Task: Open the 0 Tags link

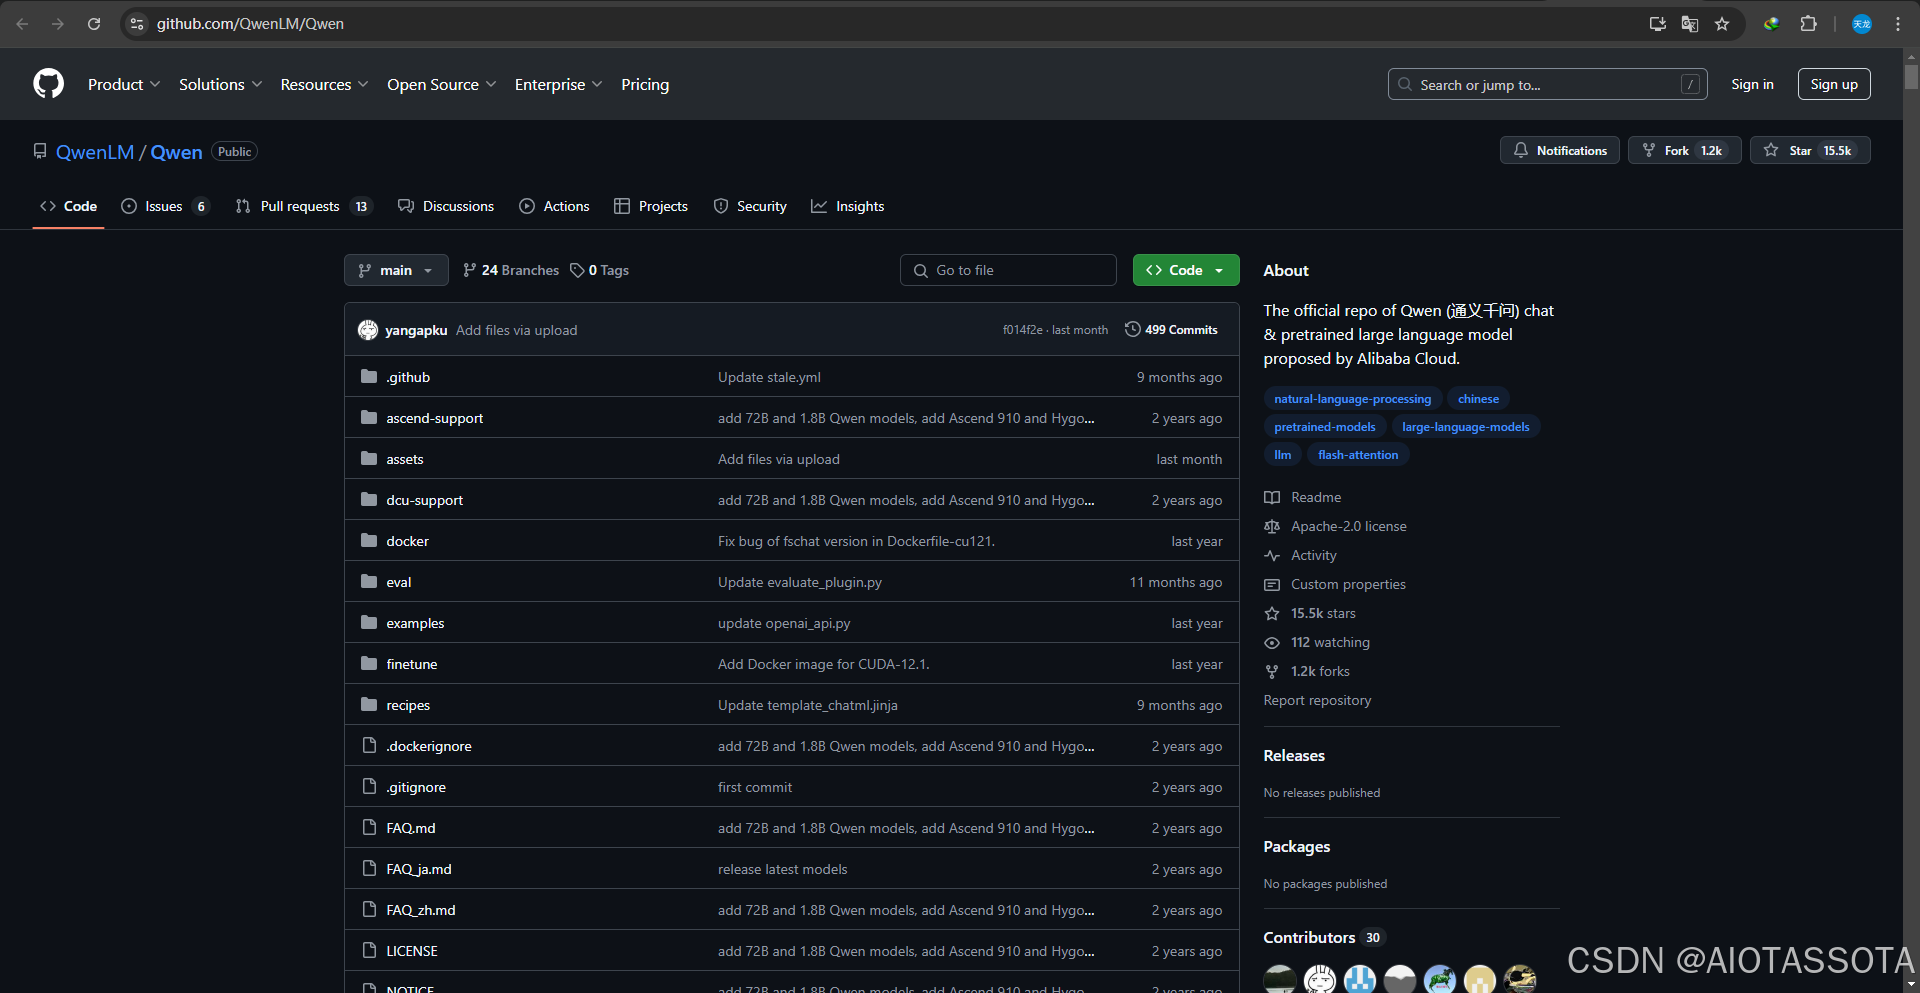Action: (x=600, y=270)
